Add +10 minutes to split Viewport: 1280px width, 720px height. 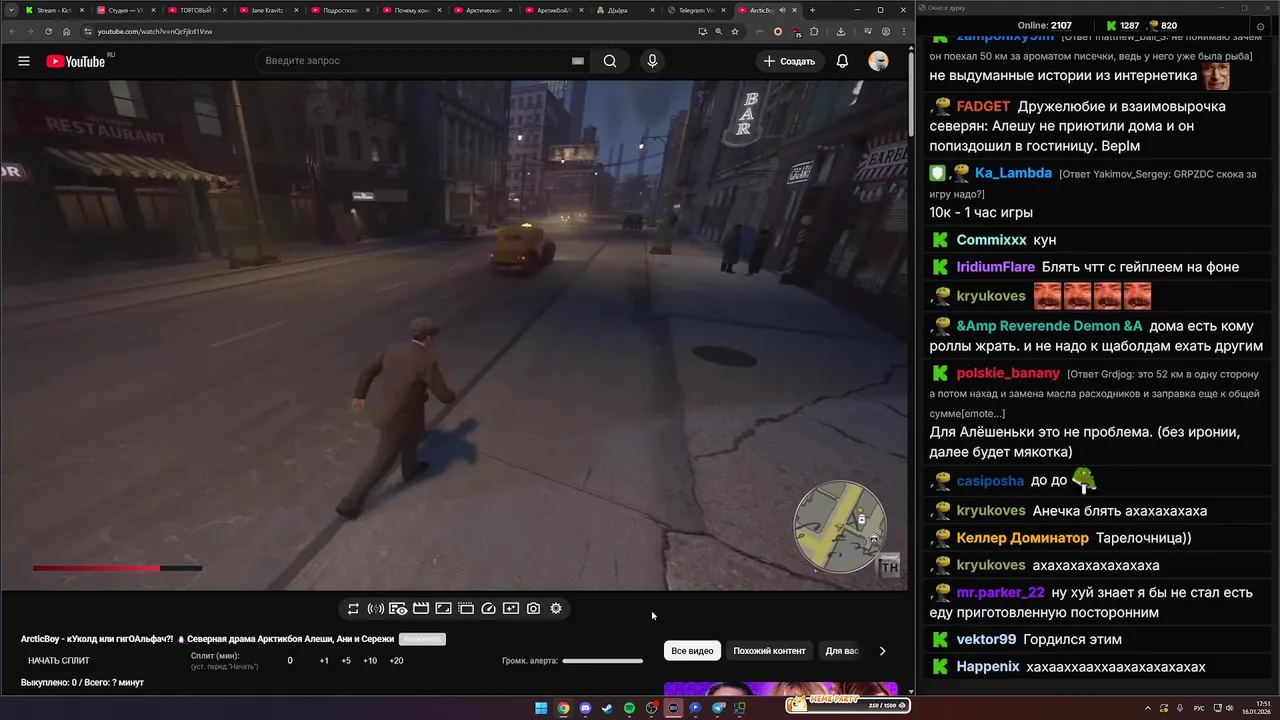pos(370,661)
